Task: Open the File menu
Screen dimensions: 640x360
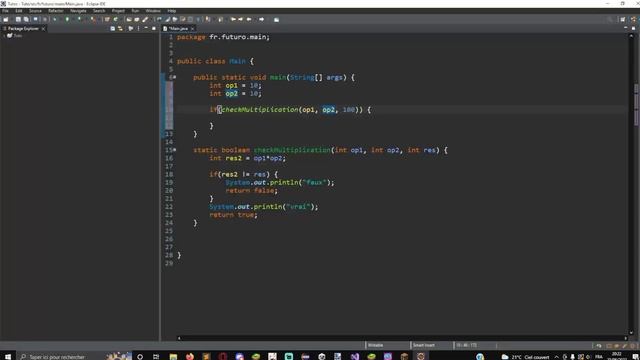Action: [x=5, y=11]
